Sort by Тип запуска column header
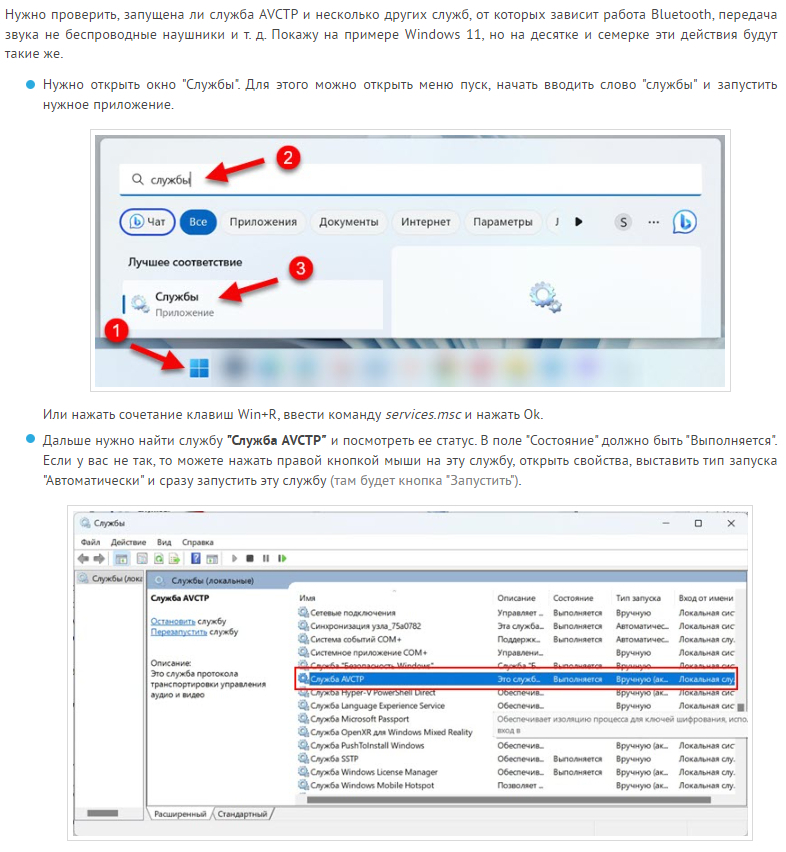 (636, 598)
